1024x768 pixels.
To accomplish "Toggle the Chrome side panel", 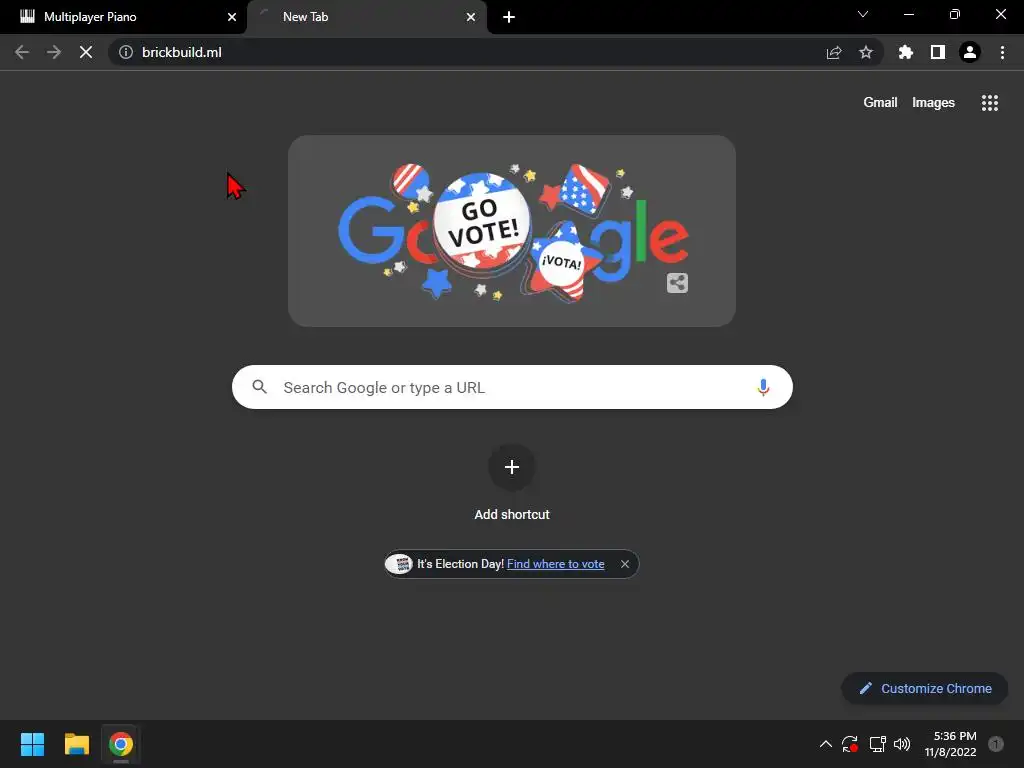I will coord(938,52).
